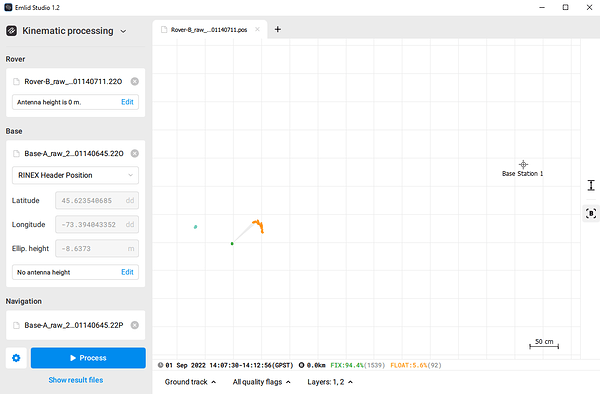Add a new tab with plus icon
The image size is (600, 394).
point(278,29)
